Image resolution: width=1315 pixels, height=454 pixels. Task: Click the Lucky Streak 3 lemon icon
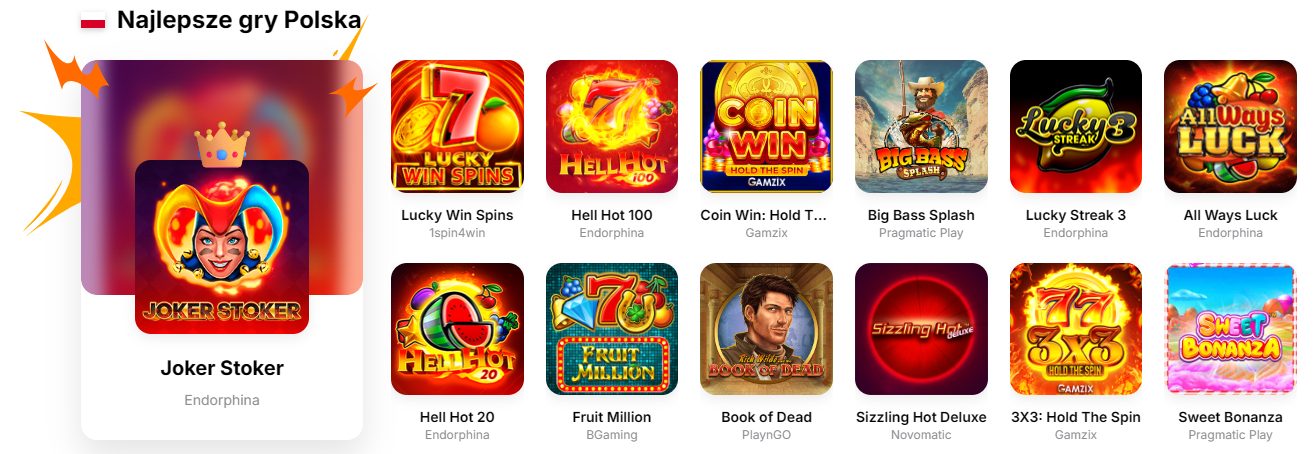pos(1076,126)
